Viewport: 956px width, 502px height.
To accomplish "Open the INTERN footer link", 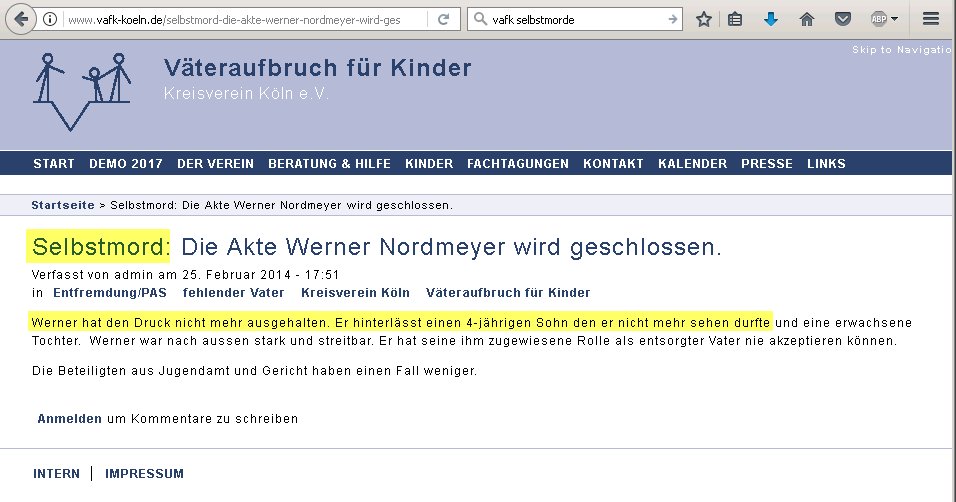I will pyautogui.click(x=56, y=473).
